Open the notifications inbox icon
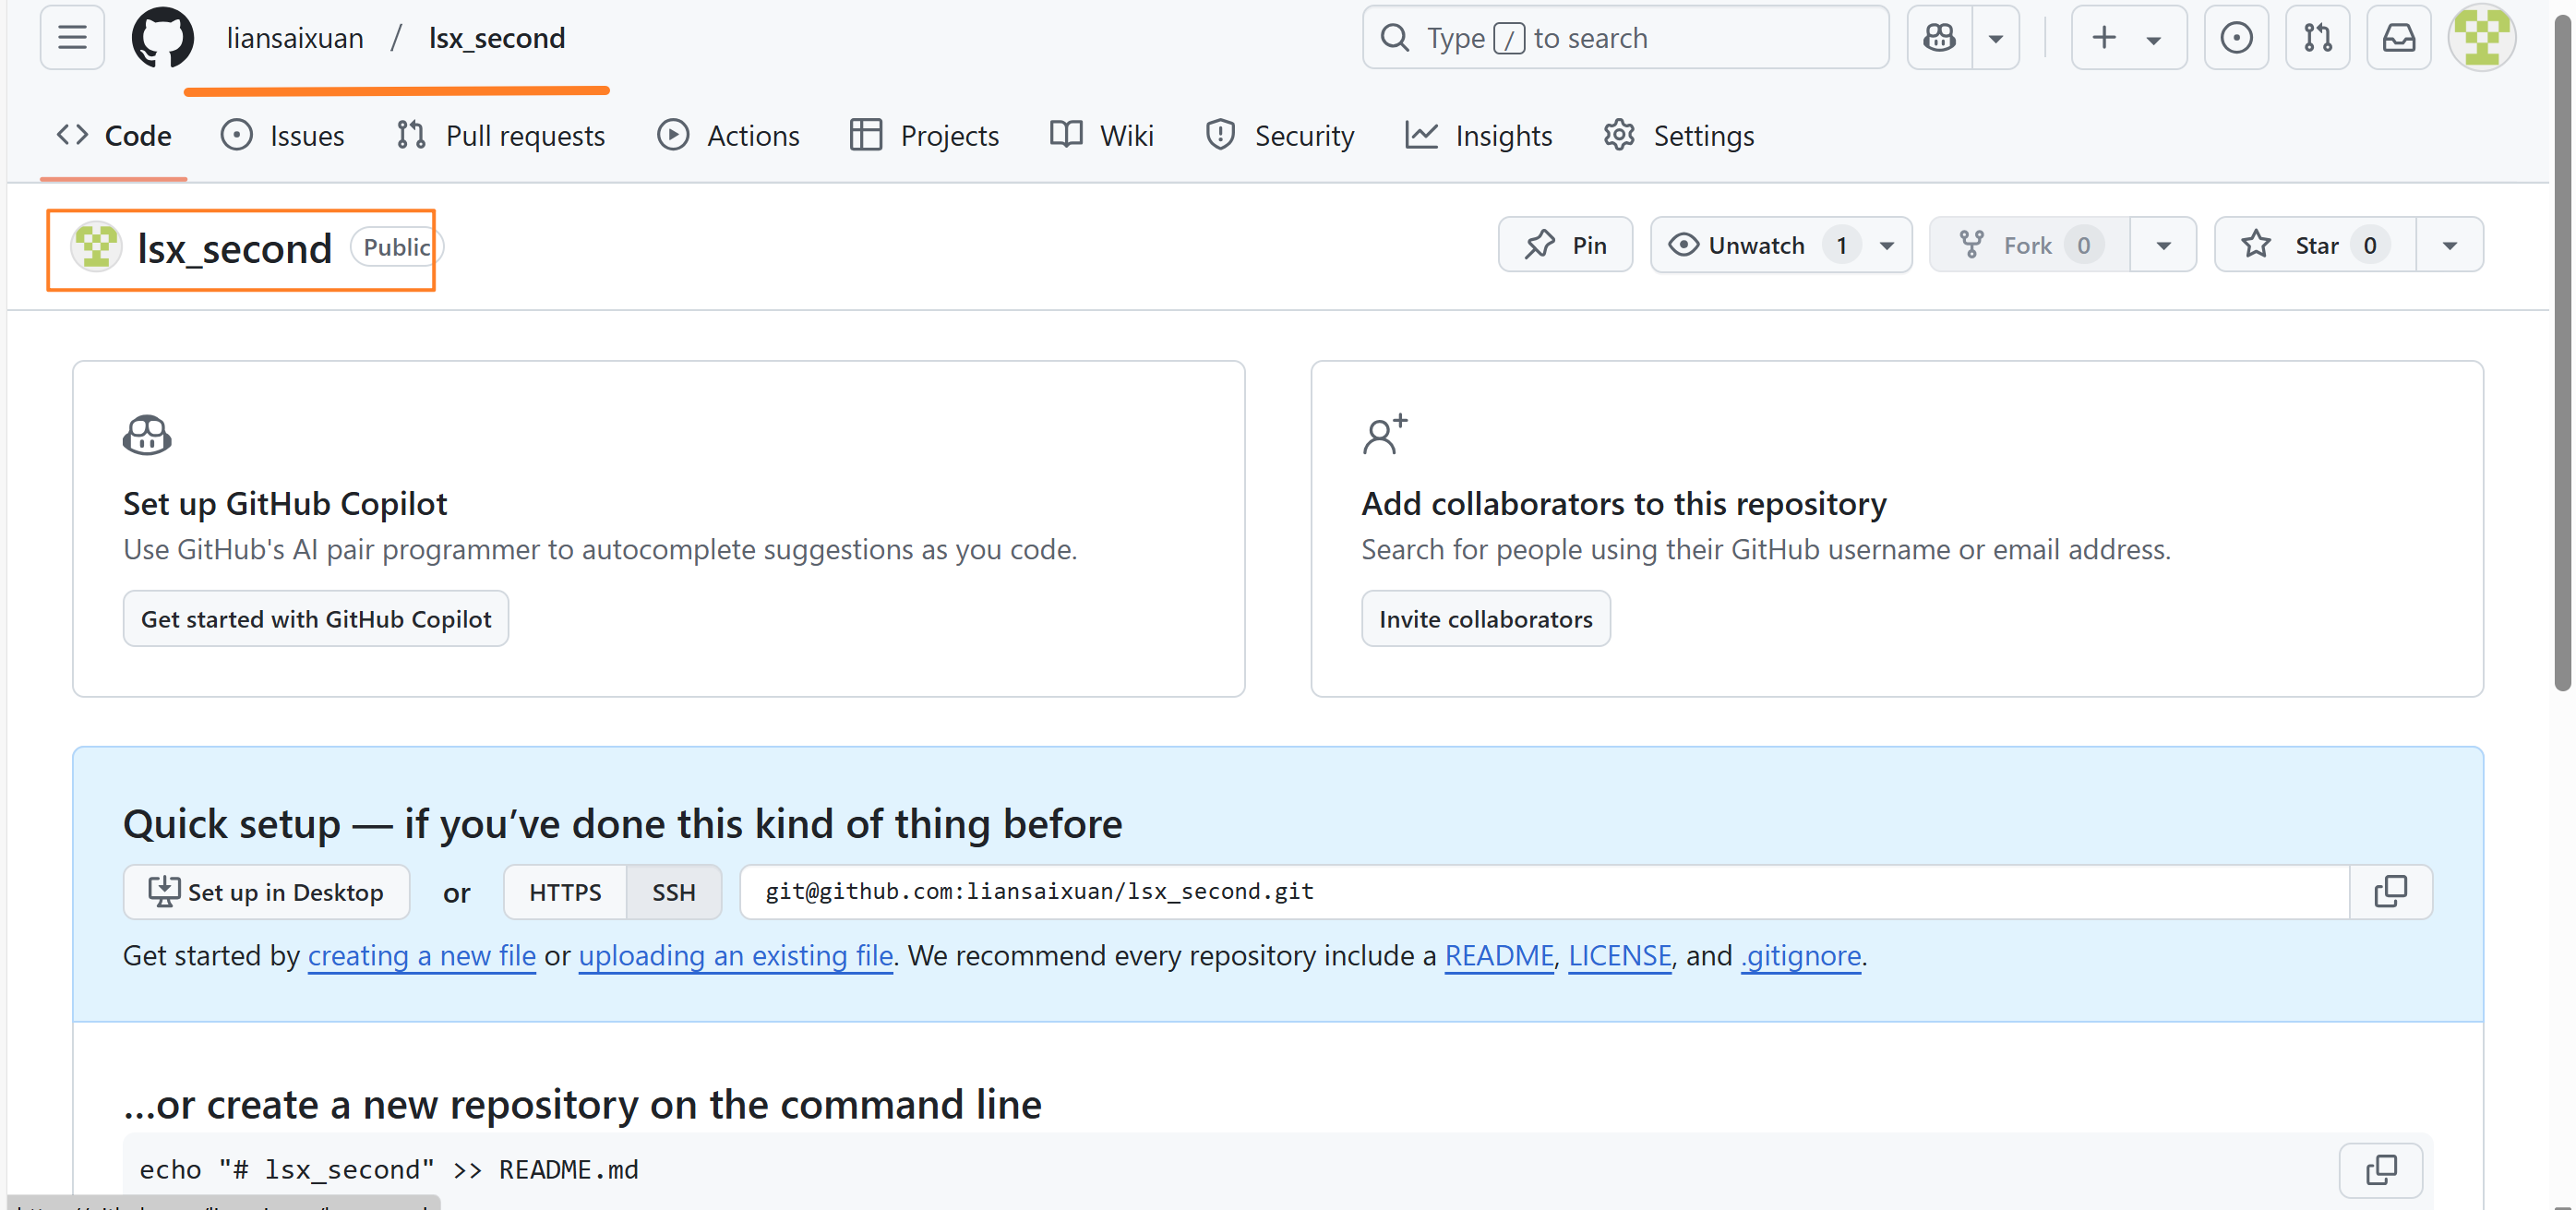This screenshot has height=1210, width=2576. [x=2398, y=38]
